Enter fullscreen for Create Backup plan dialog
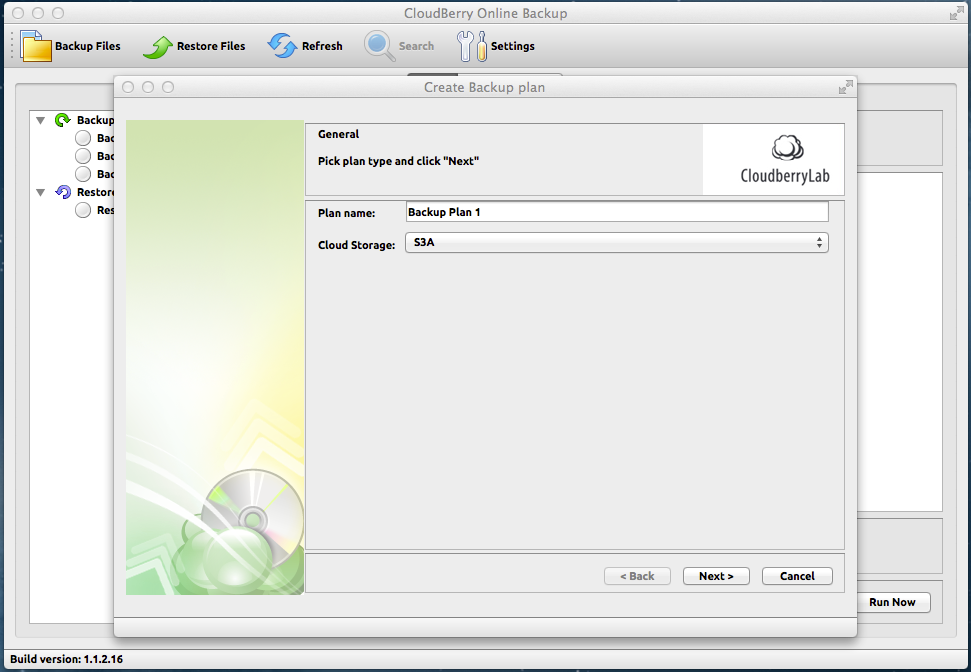971x672 pixels. 845,87
